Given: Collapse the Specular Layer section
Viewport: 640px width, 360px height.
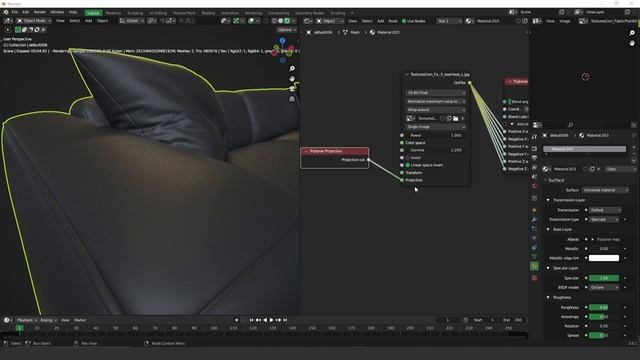Looking at the screenshot, I should pyautogui.click(x=548, y=268).
